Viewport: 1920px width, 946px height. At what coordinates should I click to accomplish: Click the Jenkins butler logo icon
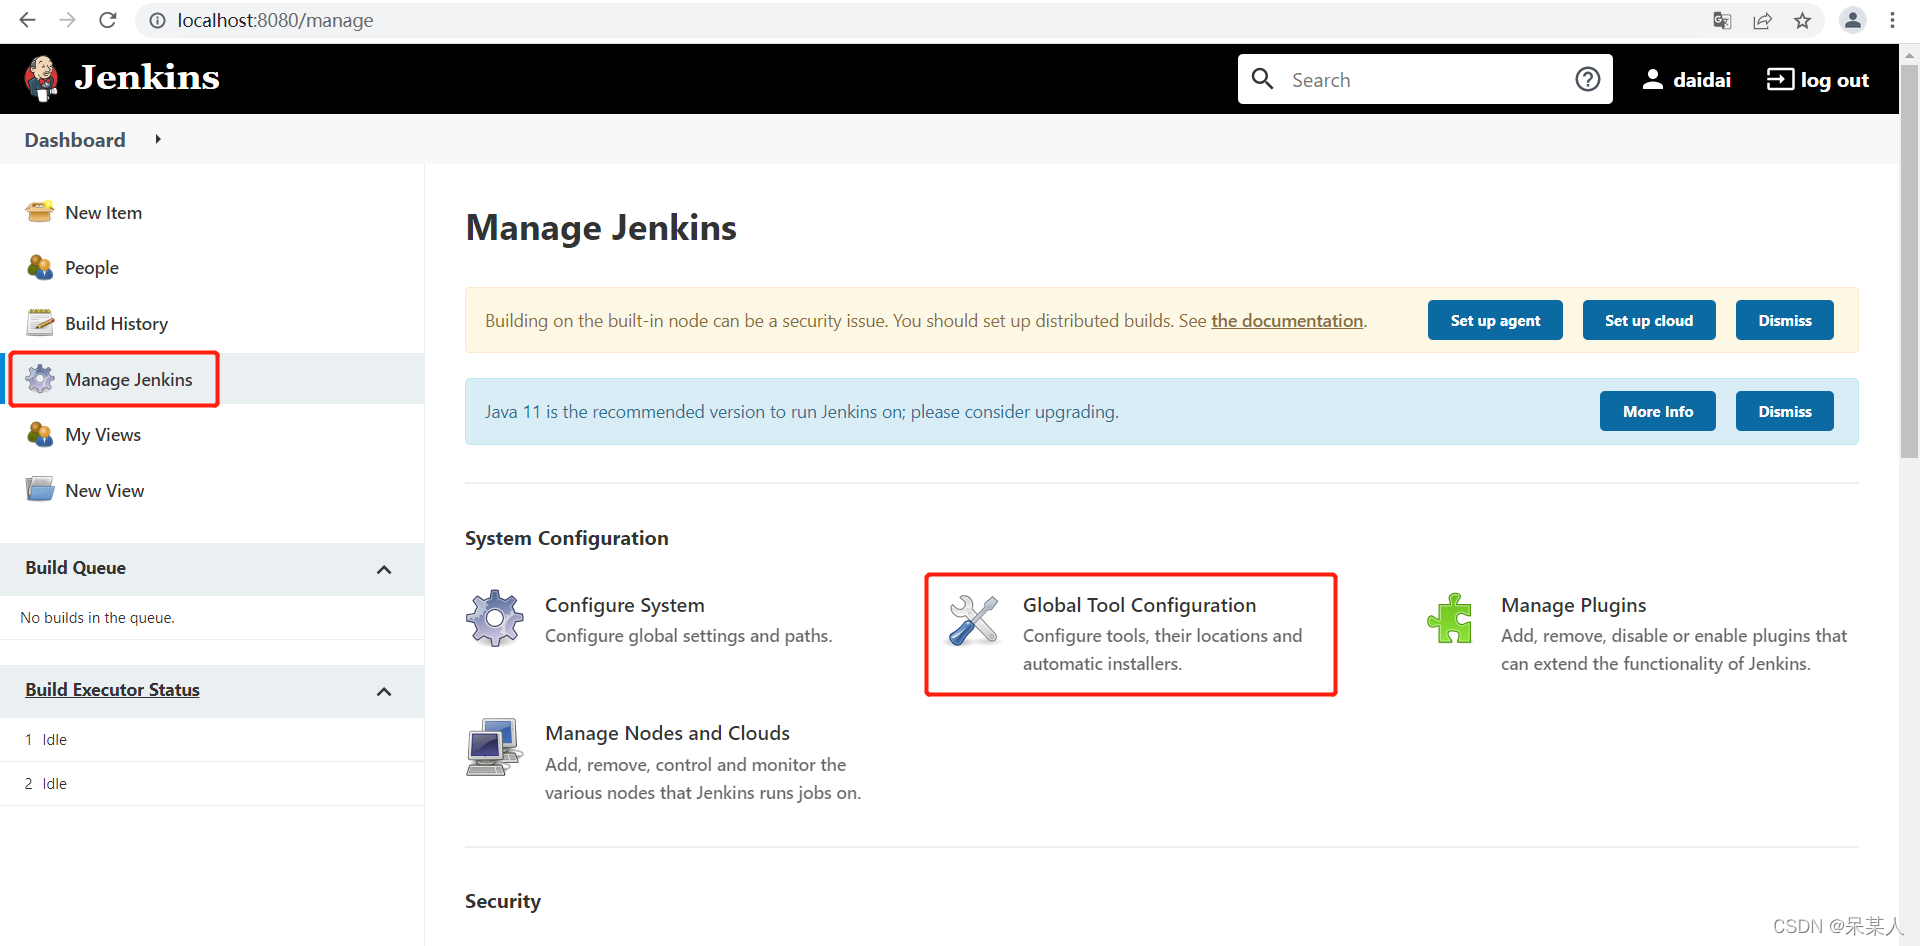pos(41,78)
